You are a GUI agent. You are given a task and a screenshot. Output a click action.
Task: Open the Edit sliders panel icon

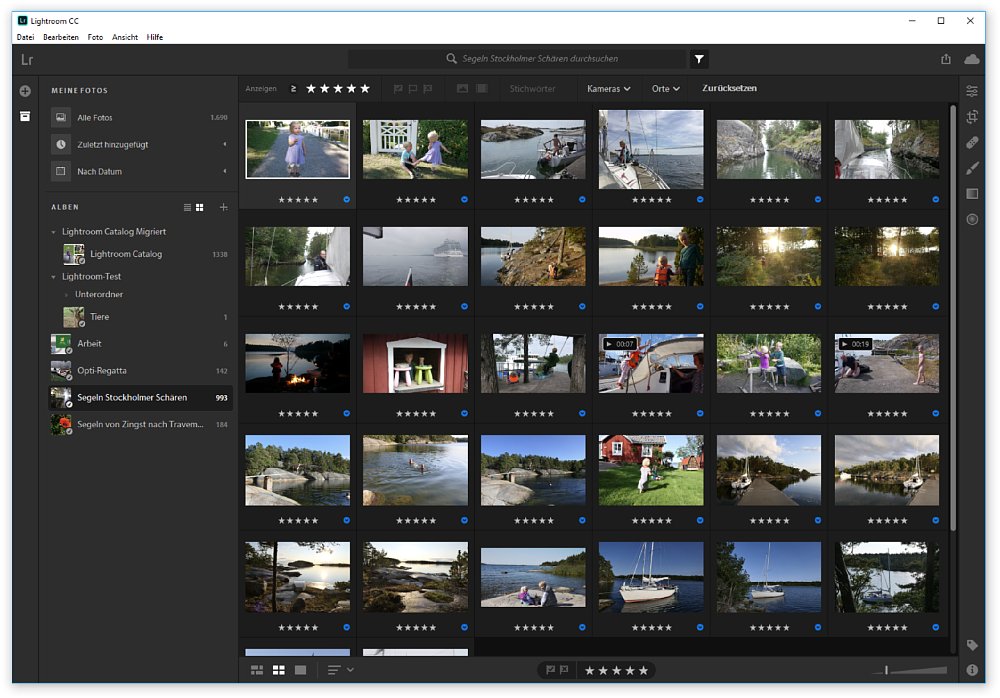coord(972,91)
